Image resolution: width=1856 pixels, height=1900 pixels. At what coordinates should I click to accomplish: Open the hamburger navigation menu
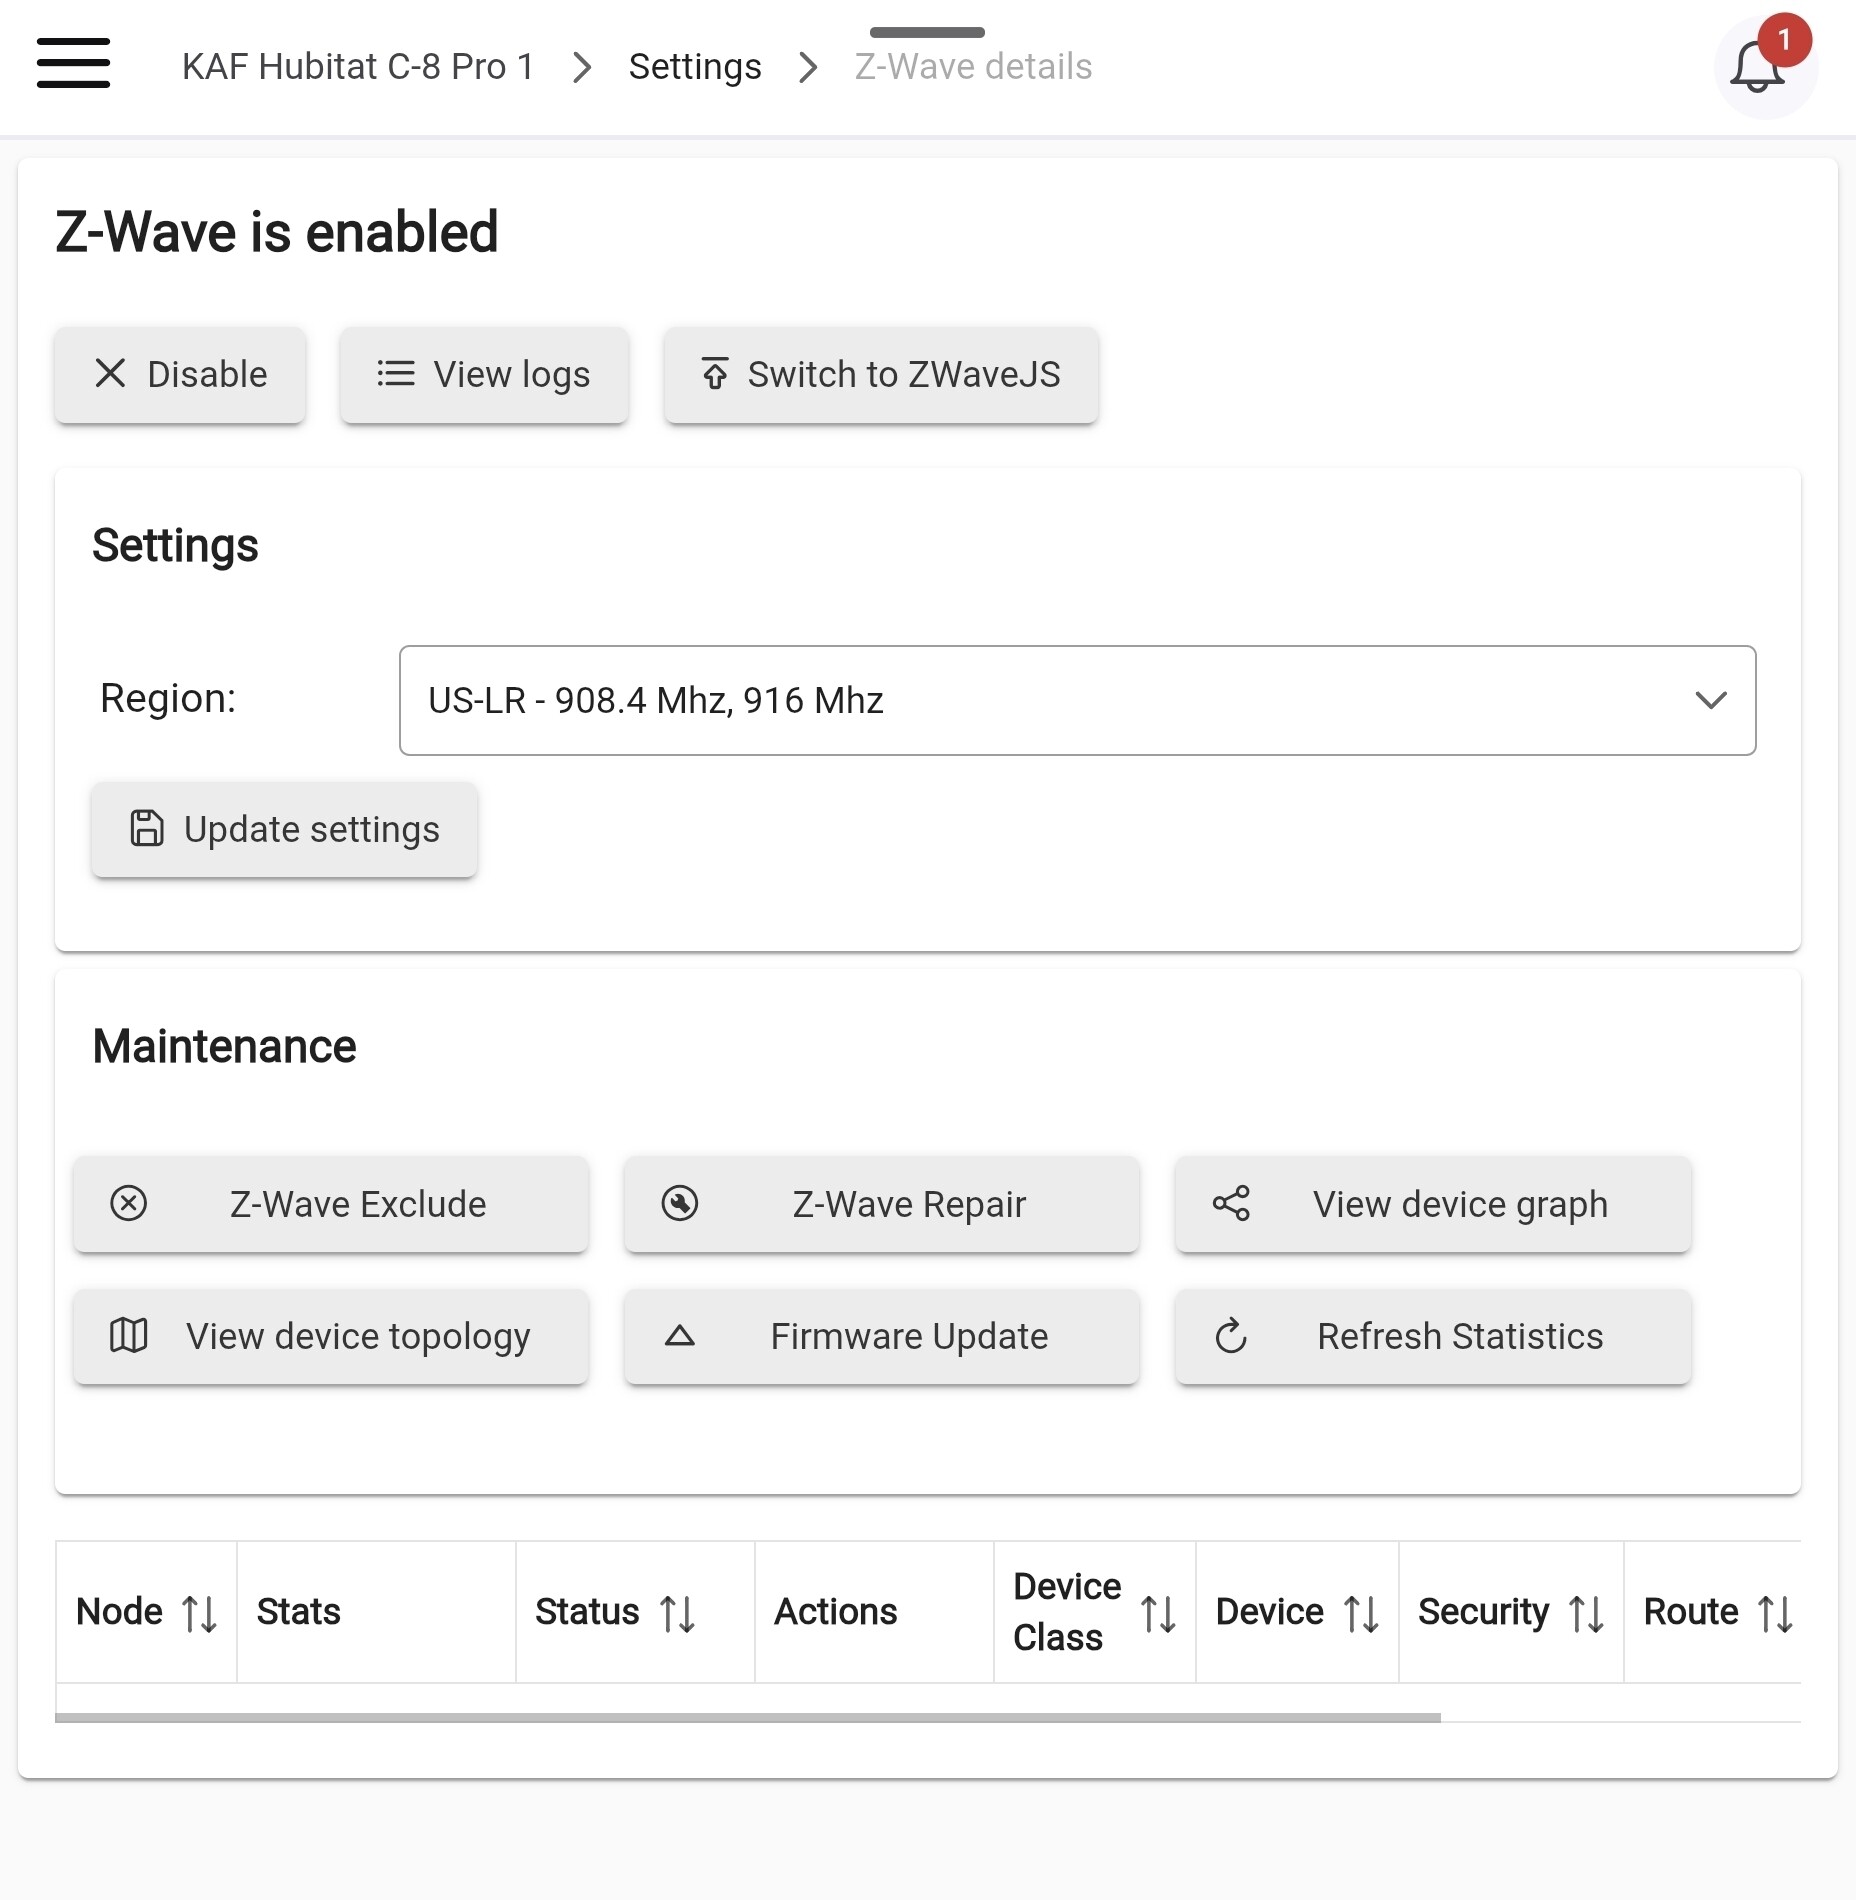click(x=73, y=64)
